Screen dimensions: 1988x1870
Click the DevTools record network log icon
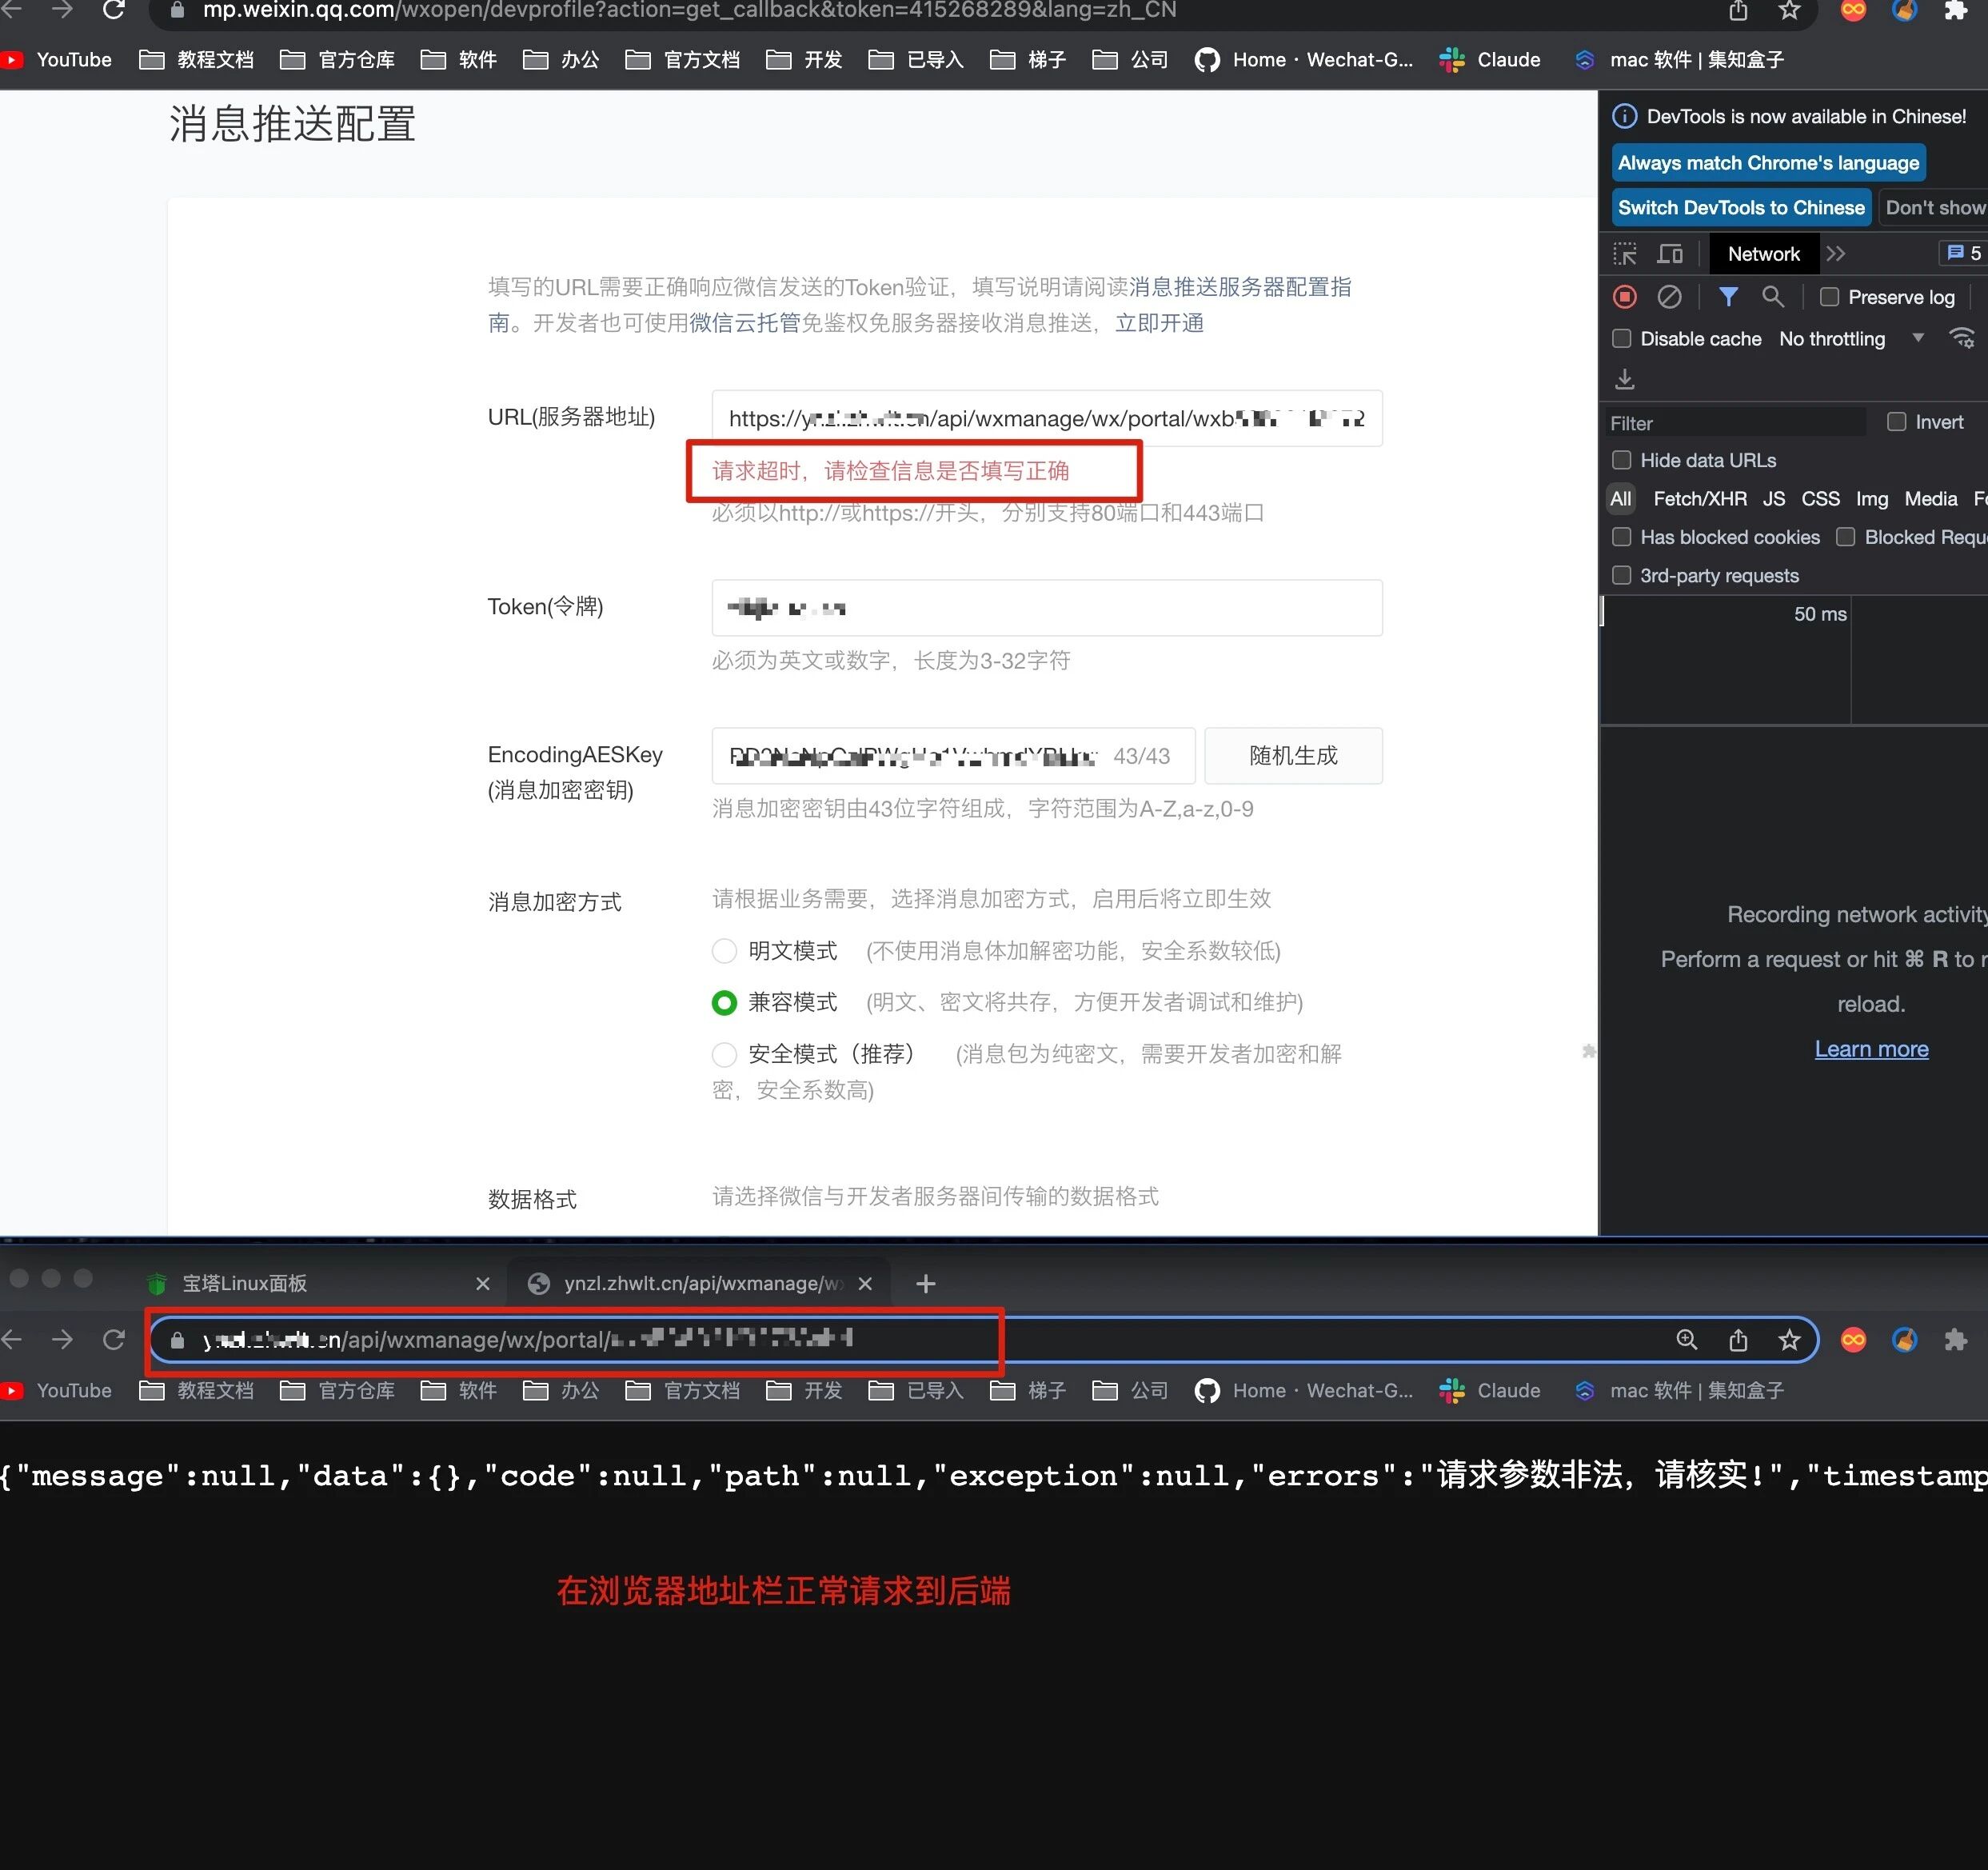[x=1625, y=297]
